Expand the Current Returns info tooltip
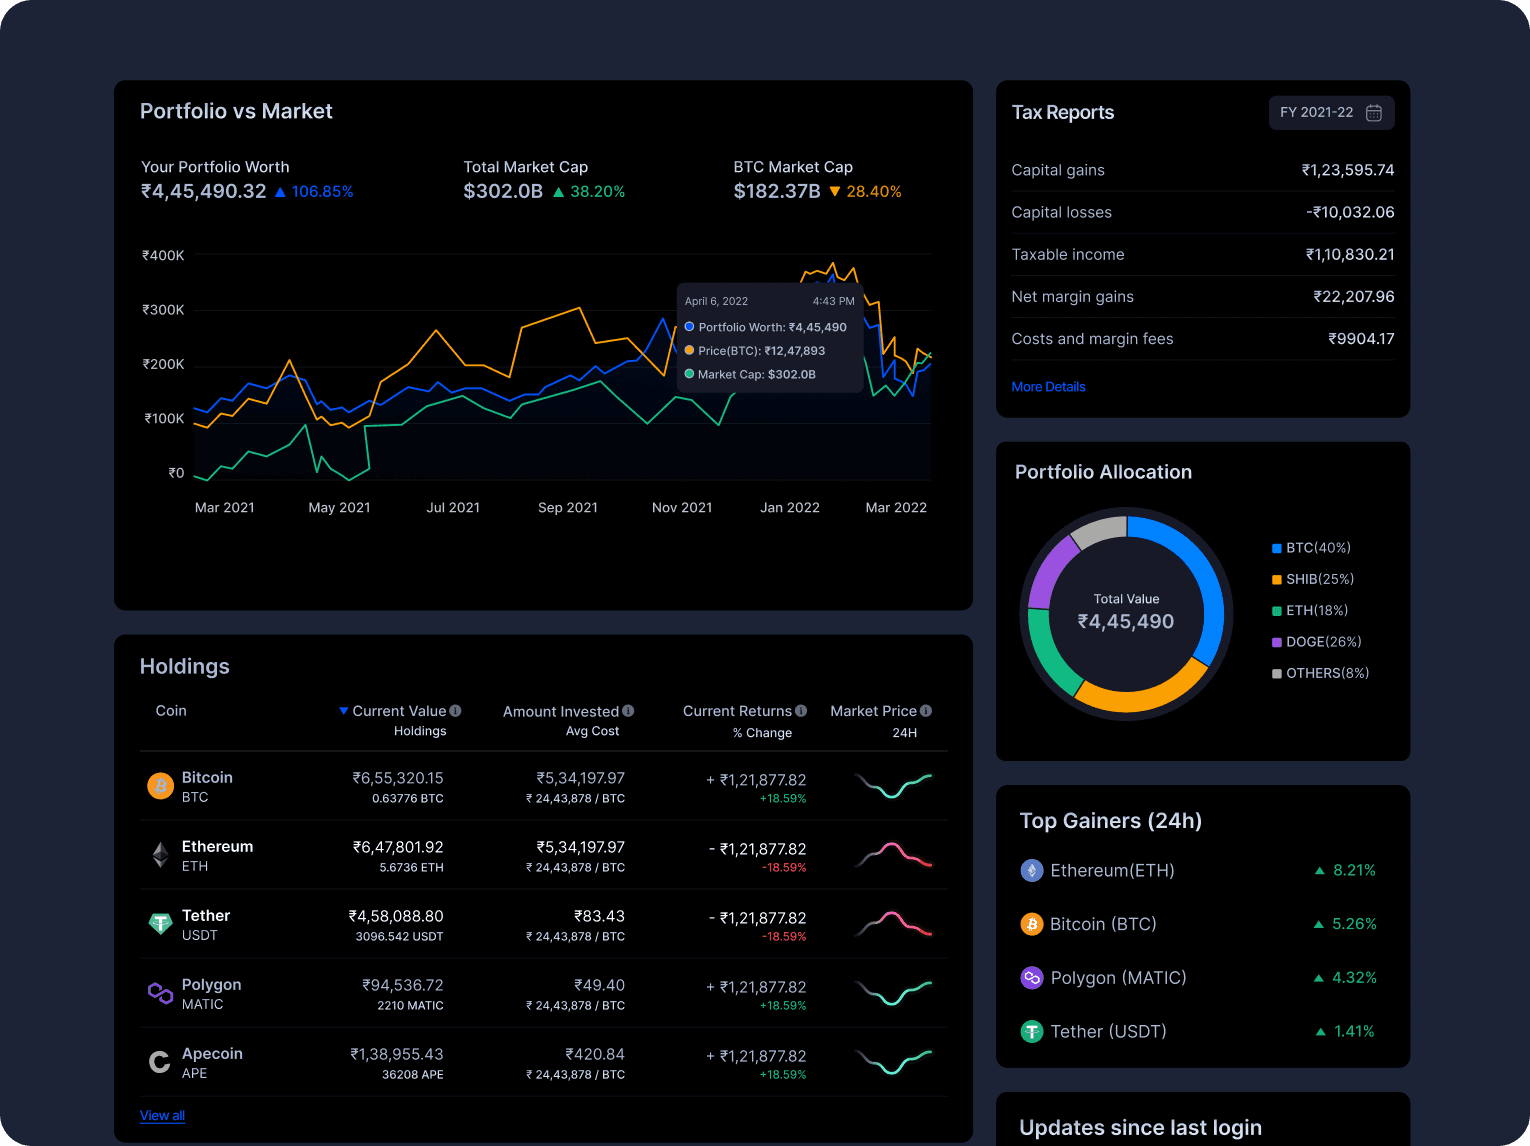Viewport: 1530px width, 1146px height. (x=801, y=710)
